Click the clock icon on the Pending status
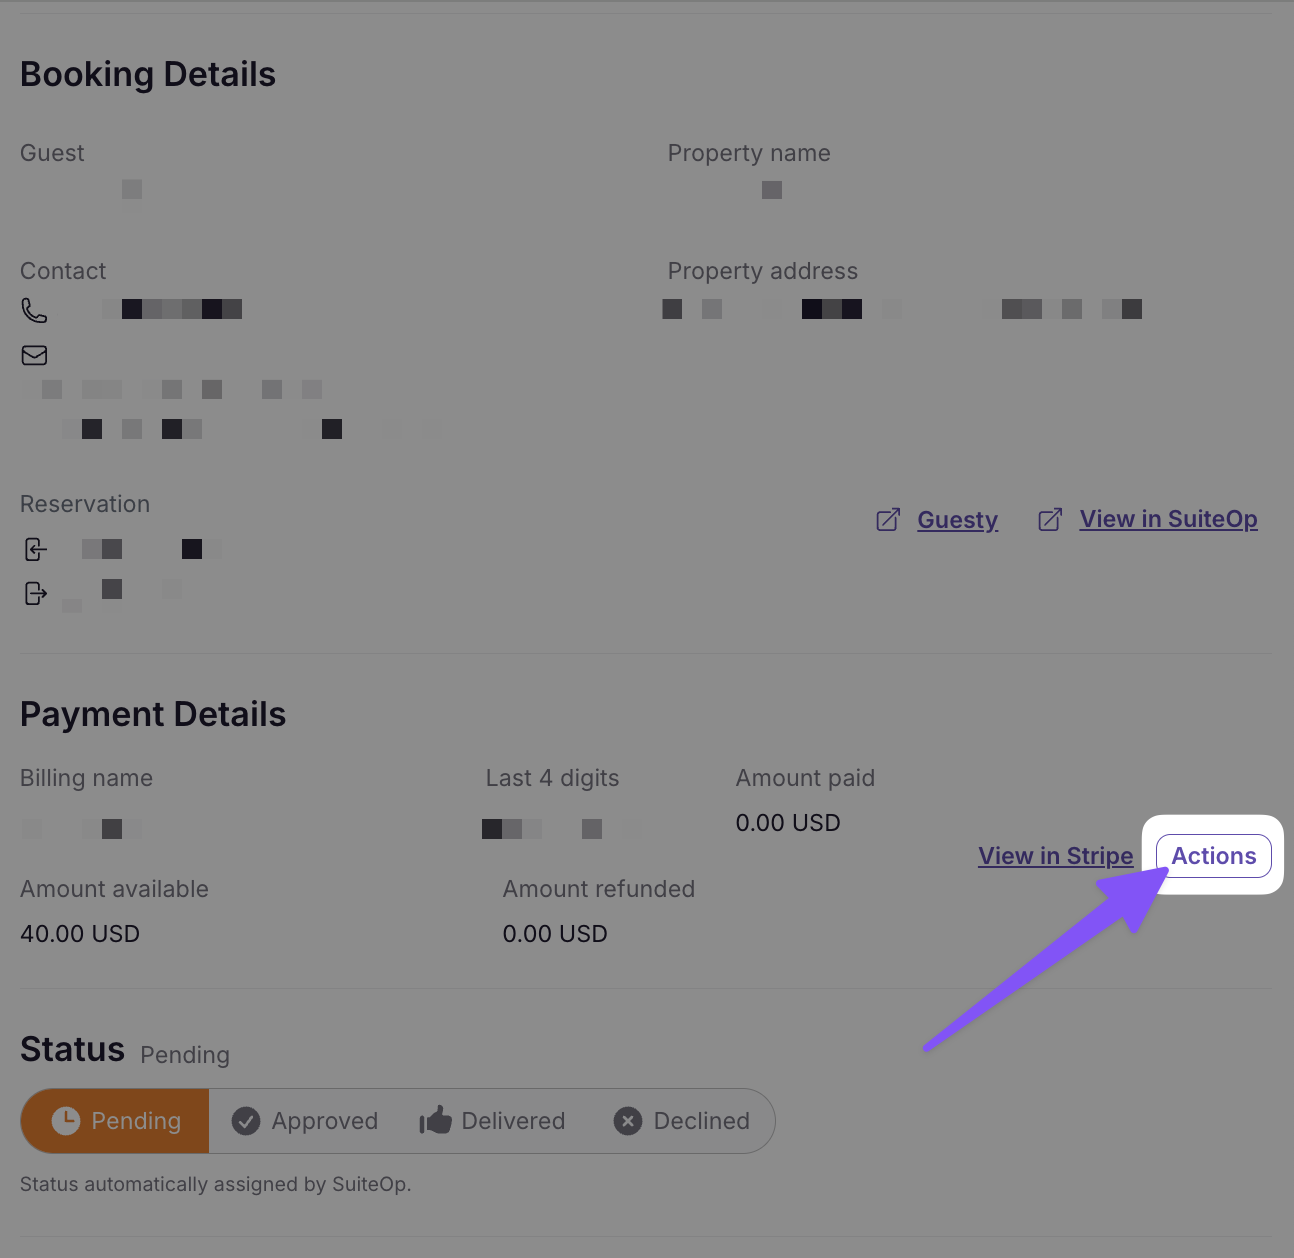The height and width of the screenshot is (1258, 1294). 66,1121
